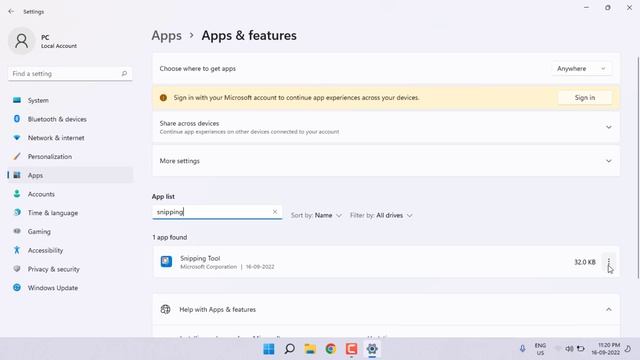640x360 pixels.
Task: Click the microphone icon in the system tray
Action: pos(522,349)
